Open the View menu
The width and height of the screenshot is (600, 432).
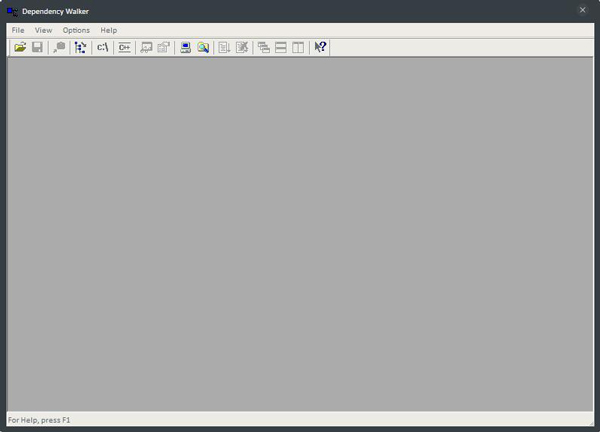(x=44, y=30)
